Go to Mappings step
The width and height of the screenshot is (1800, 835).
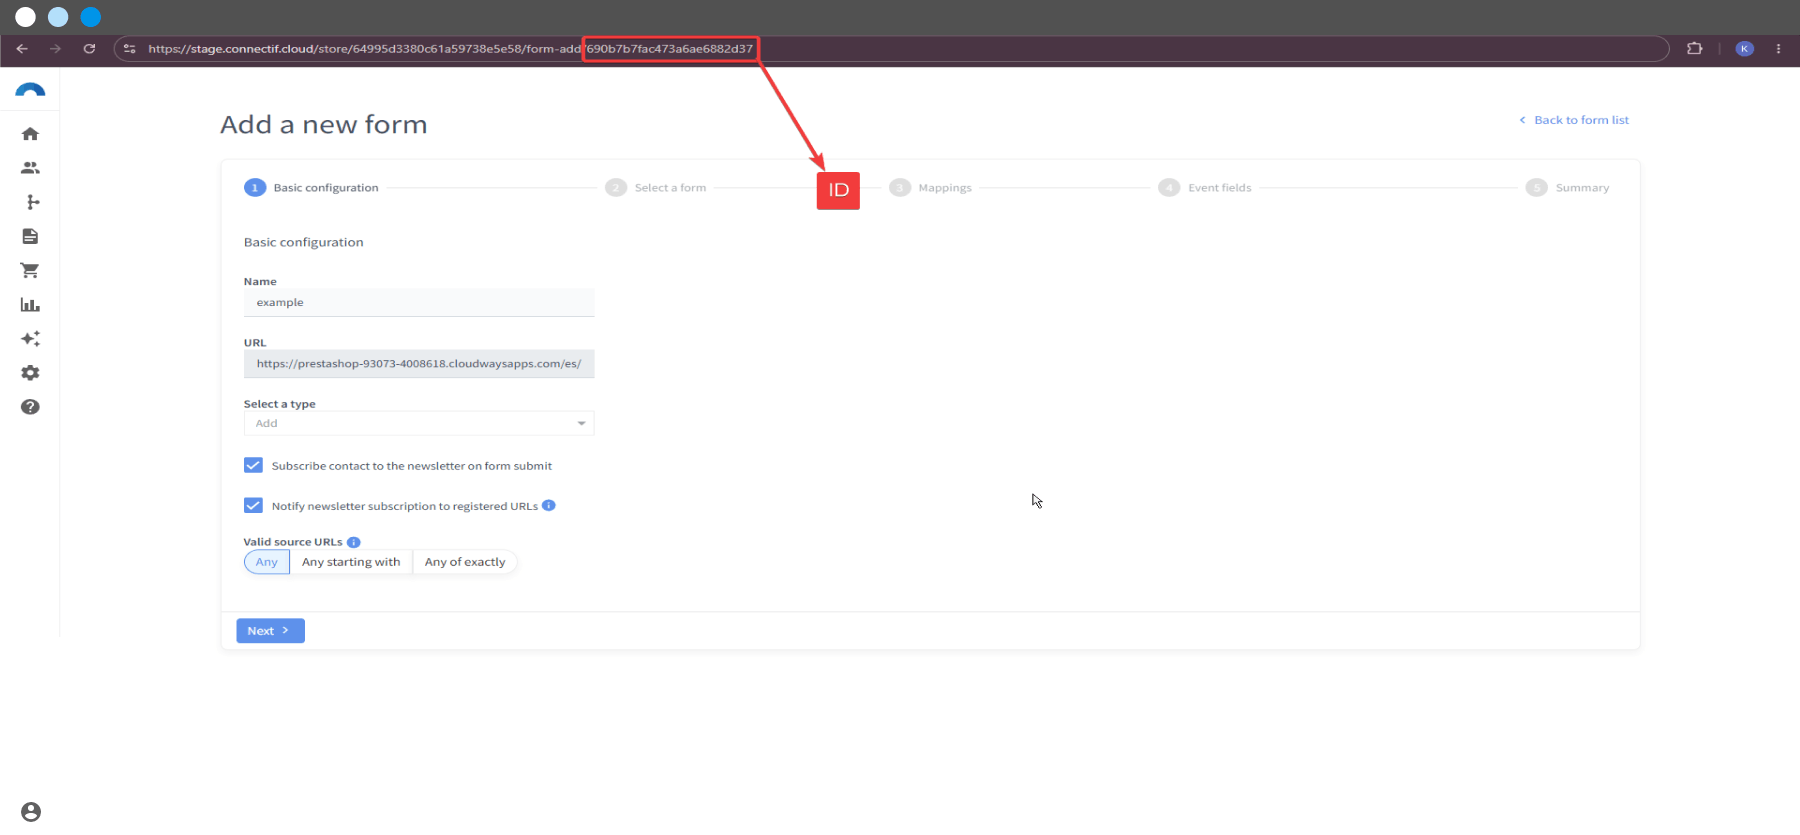[931, 187]
